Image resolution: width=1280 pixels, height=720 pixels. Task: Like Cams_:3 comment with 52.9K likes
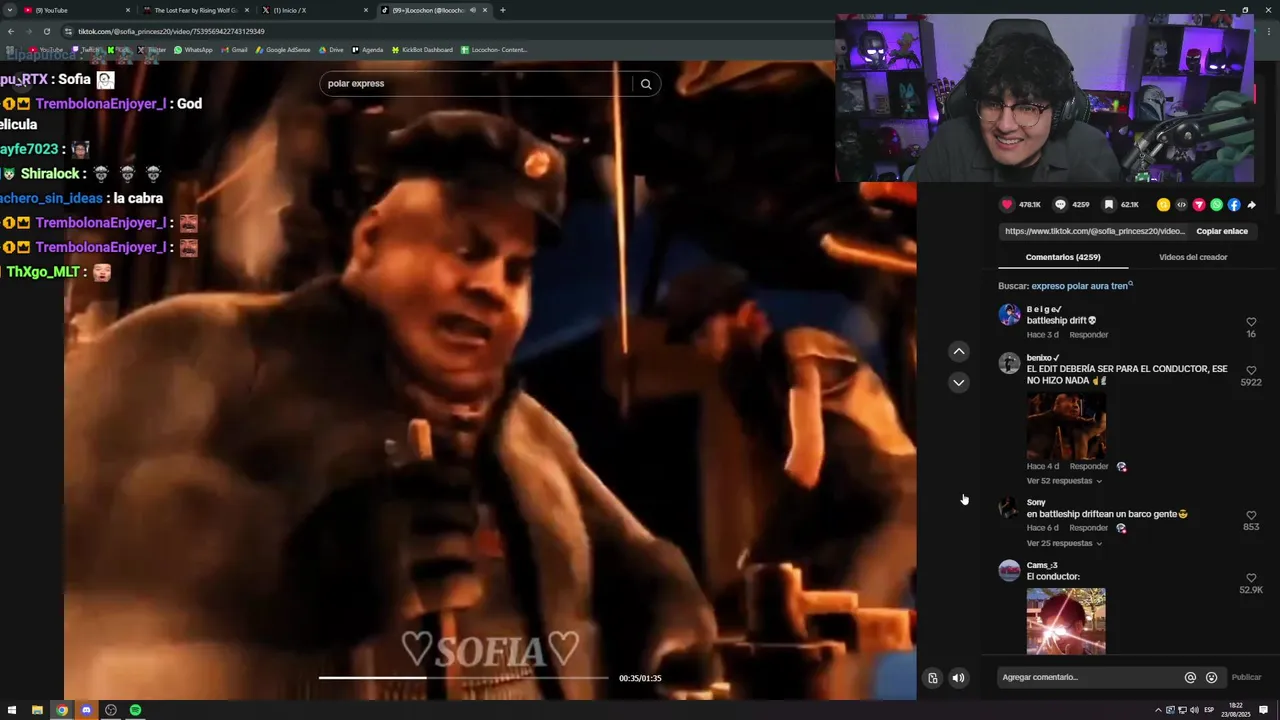tap(1251, 578)
